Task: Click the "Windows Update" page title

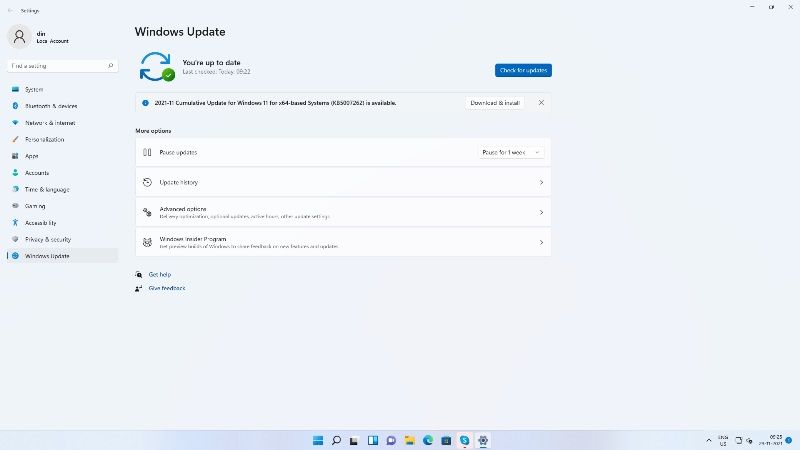Action: [x=180, y=32]
